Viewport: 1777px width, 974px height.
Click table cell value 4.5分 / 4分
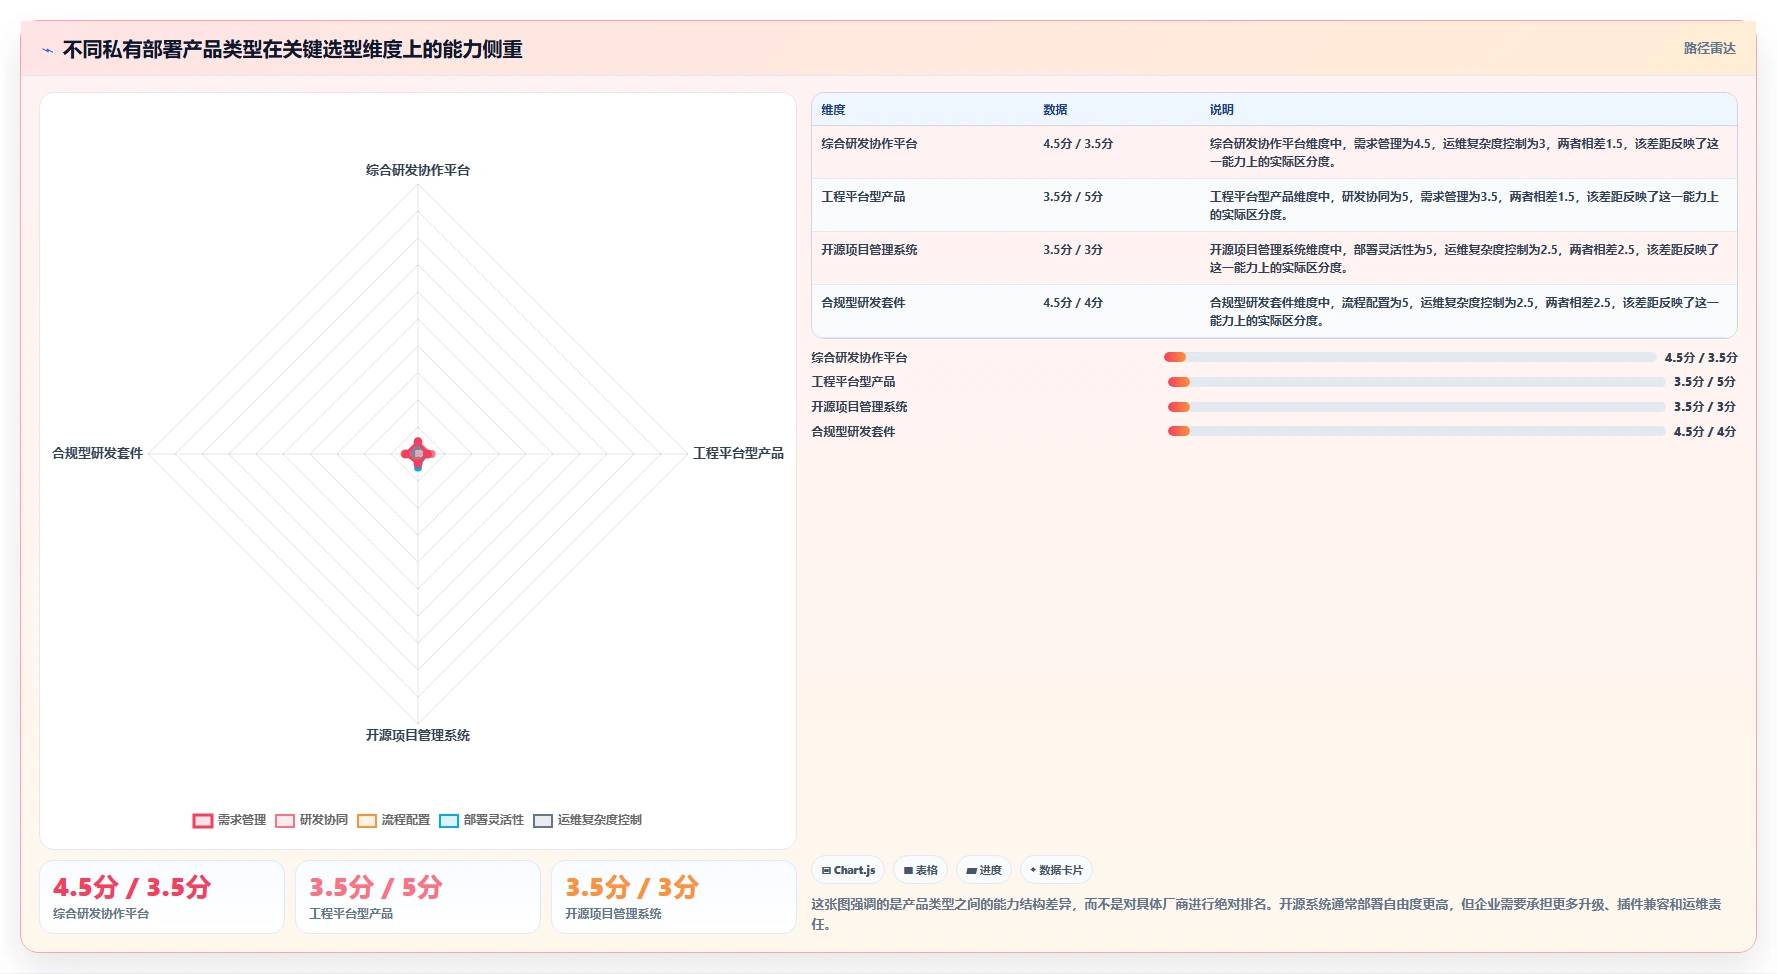click(x=1073, y=303)
